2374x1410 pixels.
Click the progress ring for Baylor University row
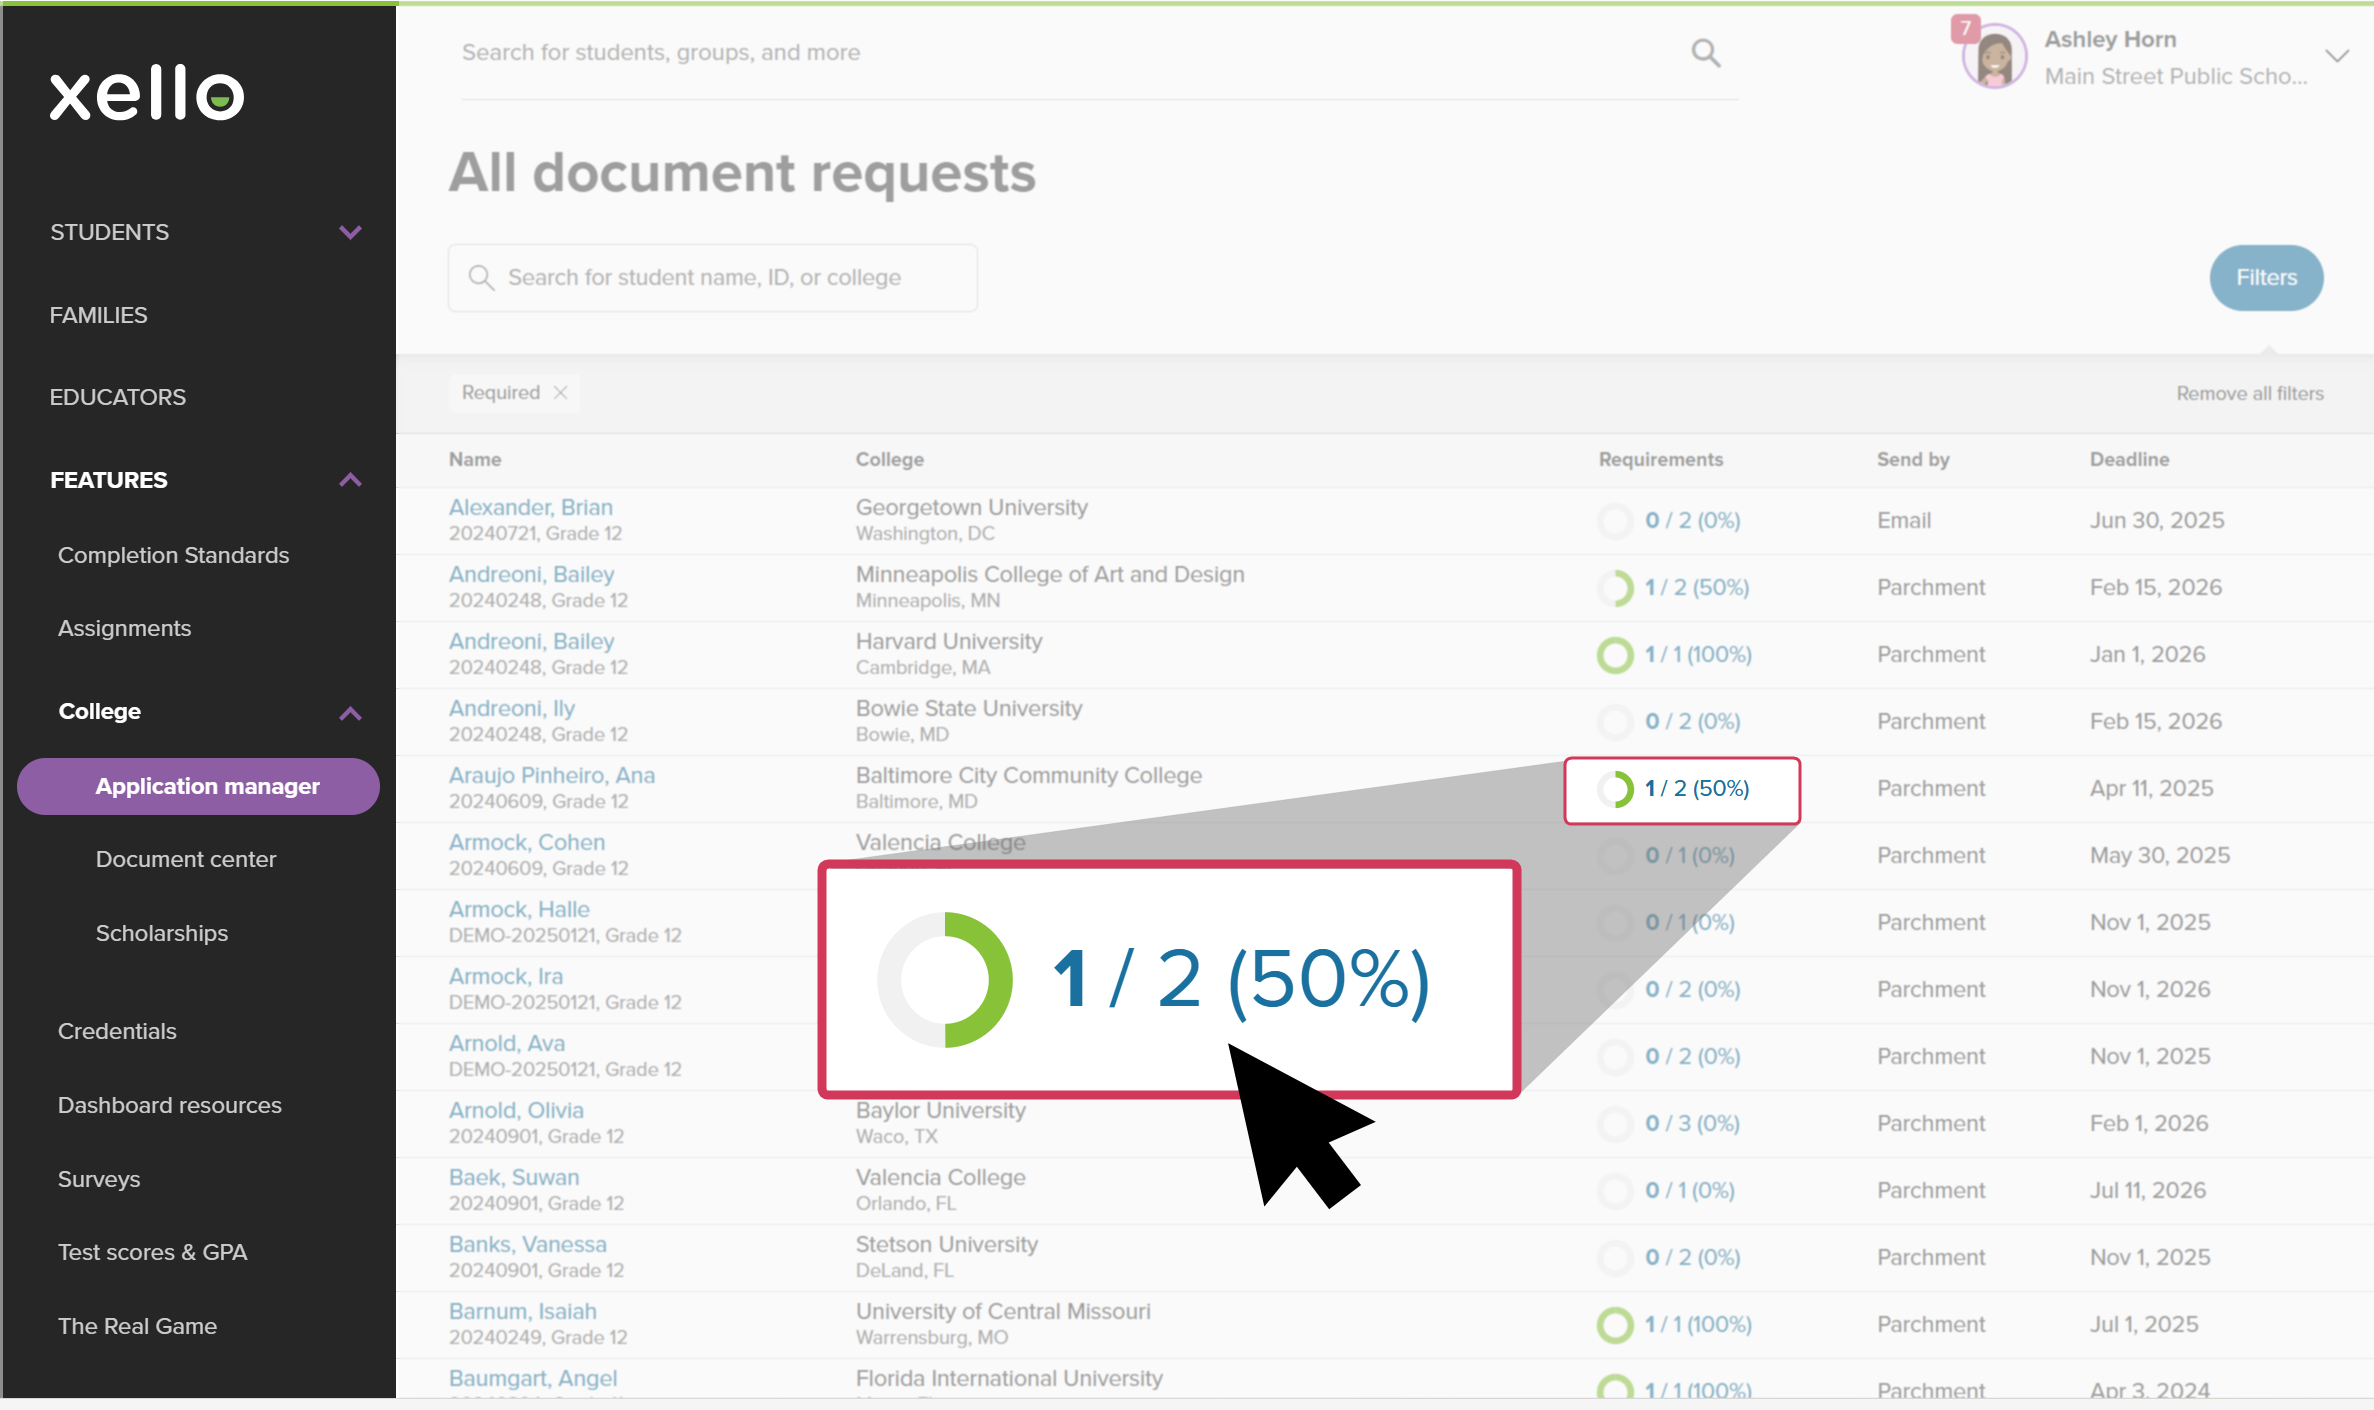click(1615, 1124)
